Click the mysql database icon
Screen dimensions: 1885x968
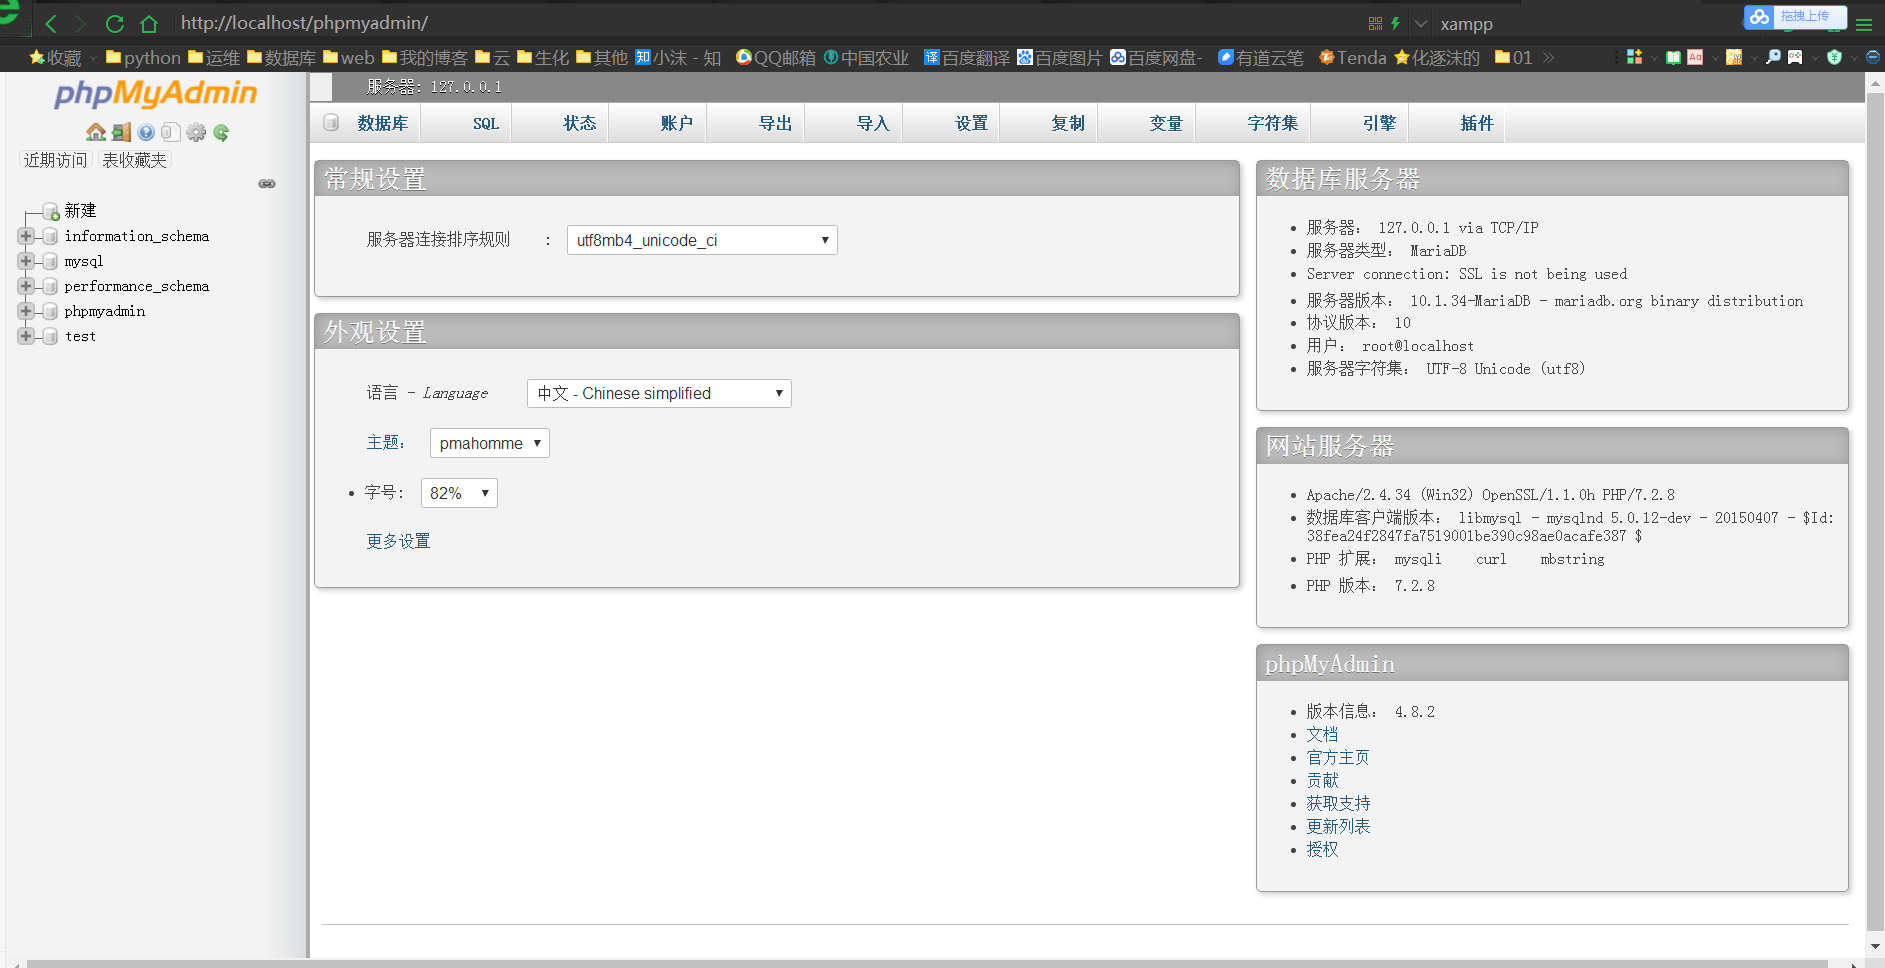(x=49, y=261)
